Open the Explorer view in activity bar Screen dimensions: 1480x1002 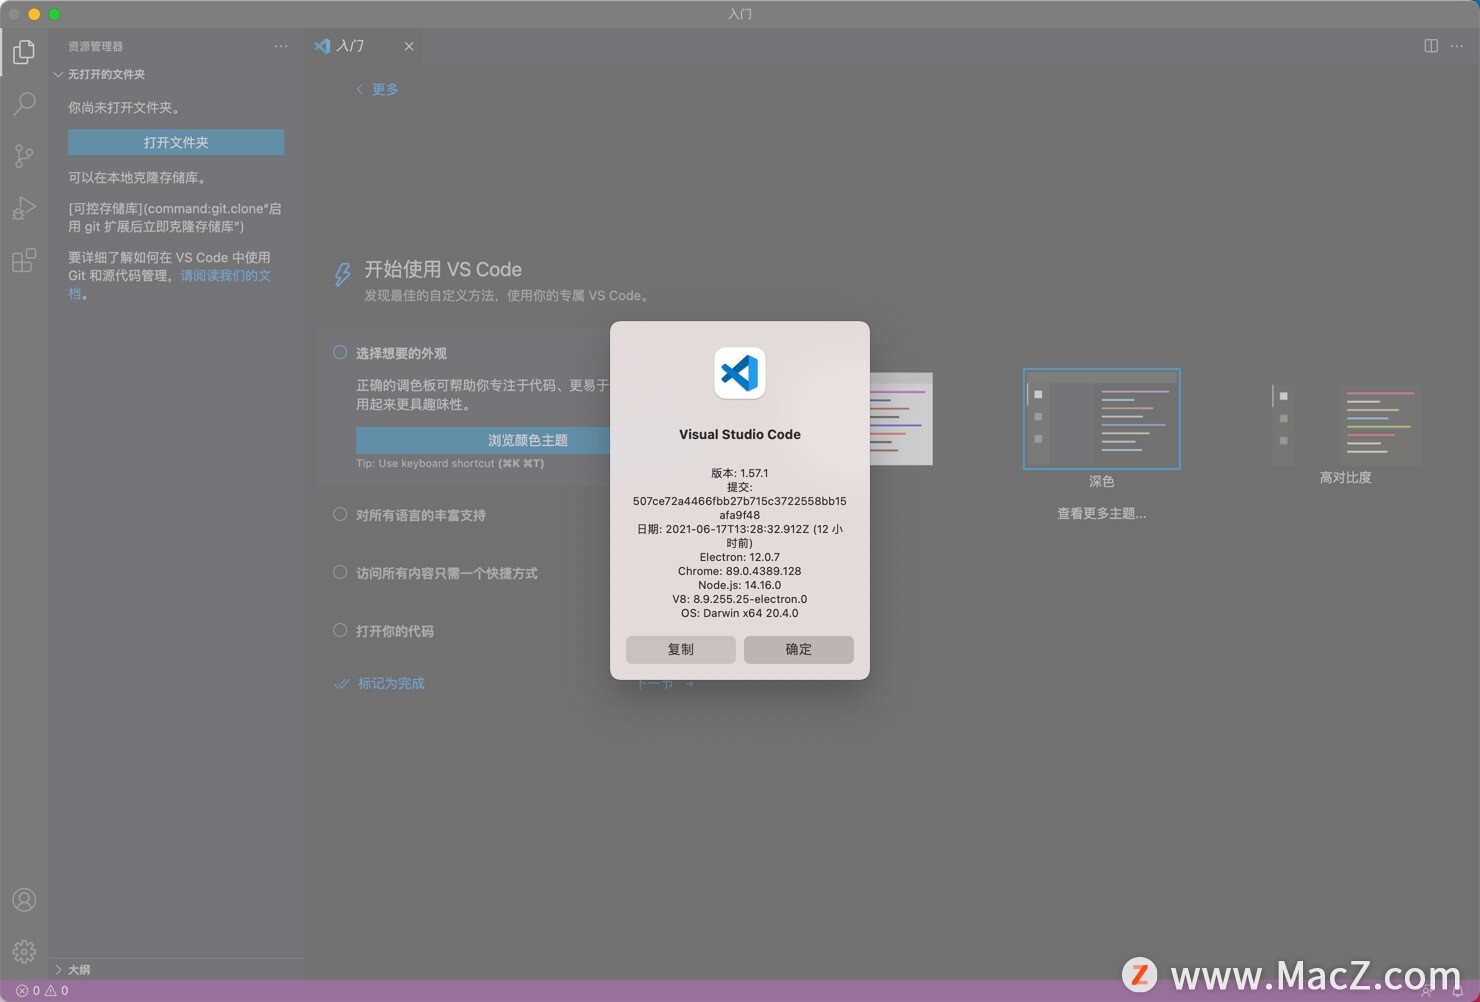(24, 51)
